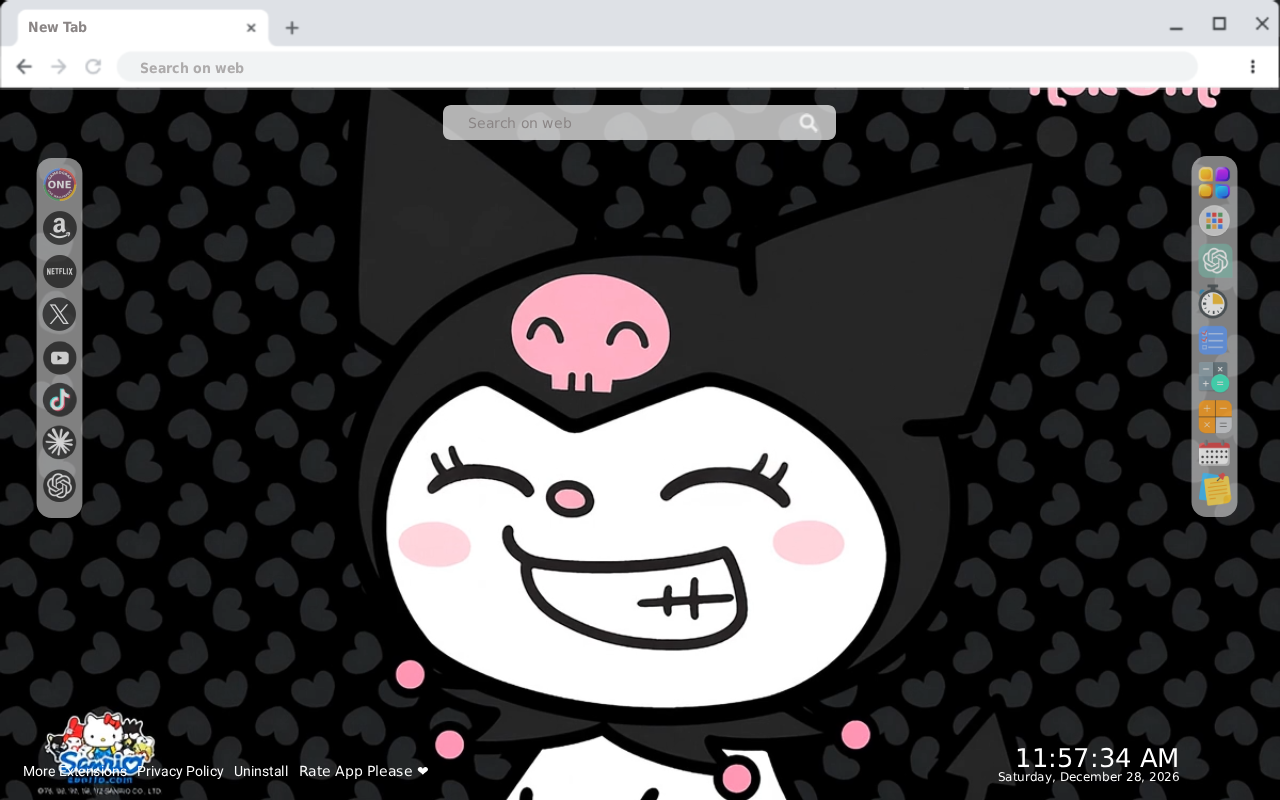Focus the page Search on web field

pyautogui.click(x=639, y=123)
